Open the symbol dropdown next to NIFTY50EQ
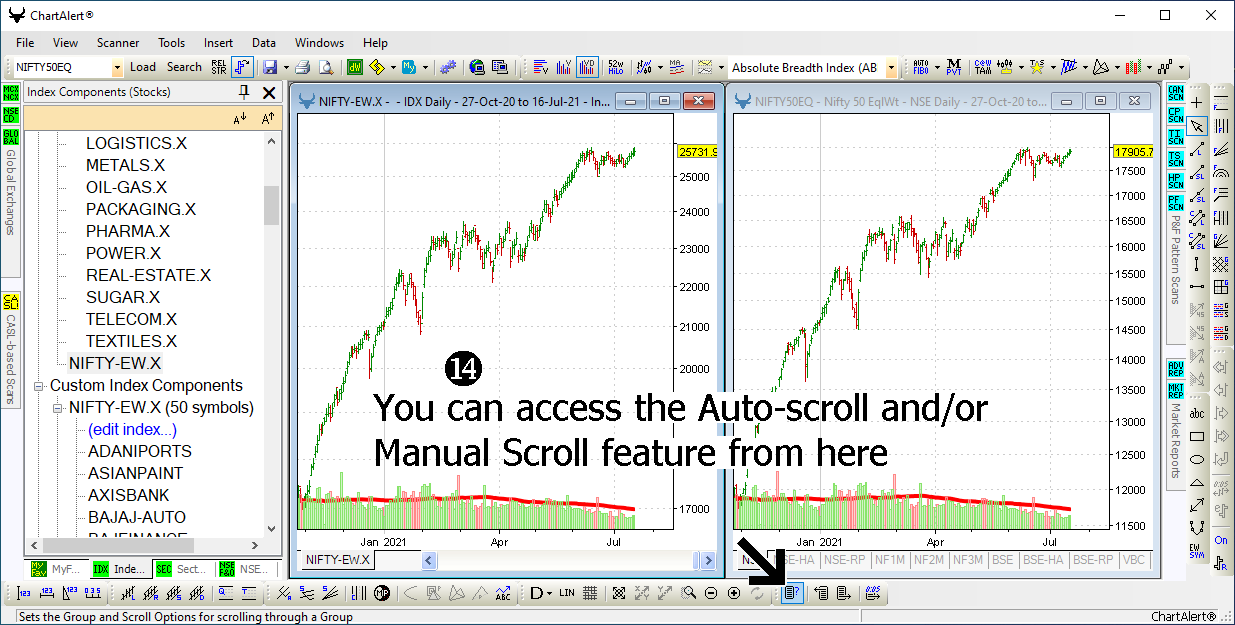The image size is (1235, 625). click(117, 68)
